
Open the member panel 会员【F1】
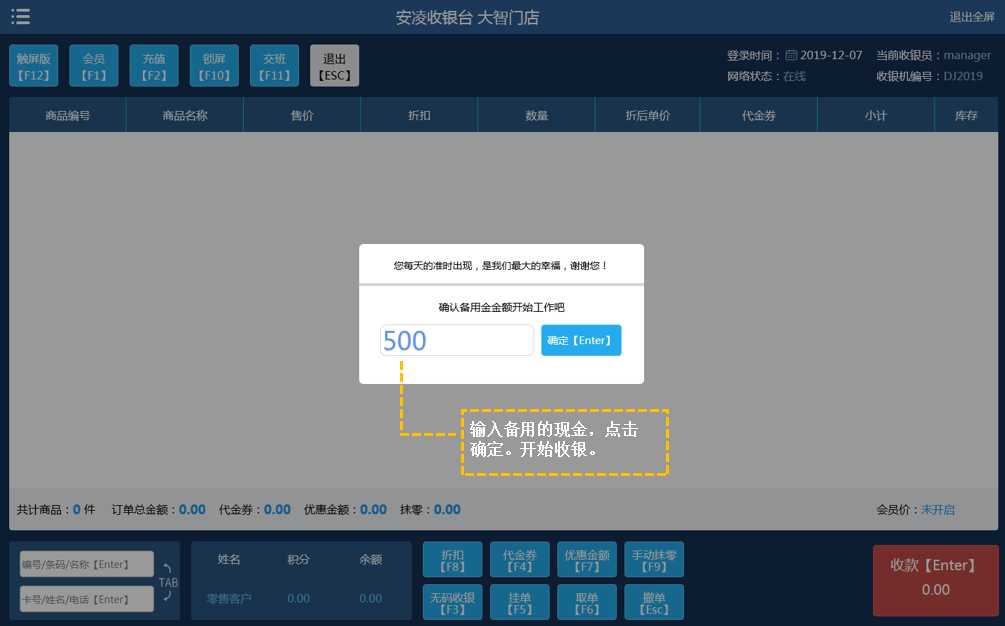[x=93, y=65]
